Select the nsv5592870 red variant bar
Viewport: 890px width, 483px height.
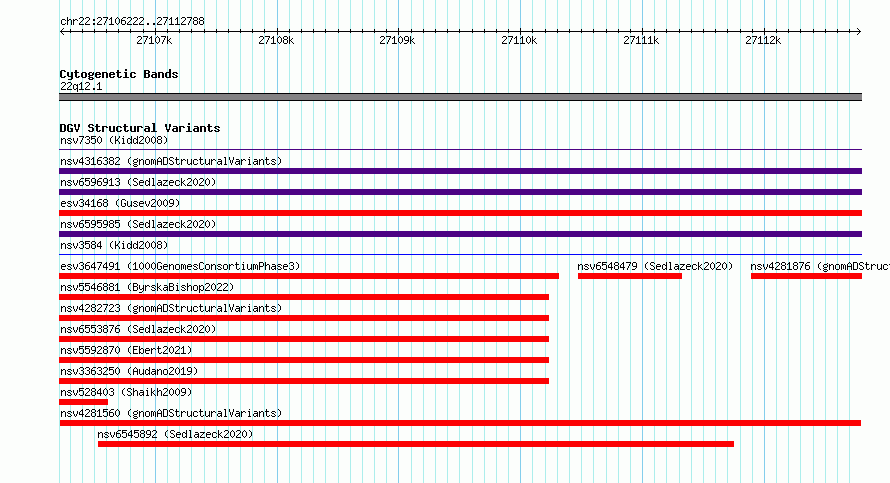304,360
